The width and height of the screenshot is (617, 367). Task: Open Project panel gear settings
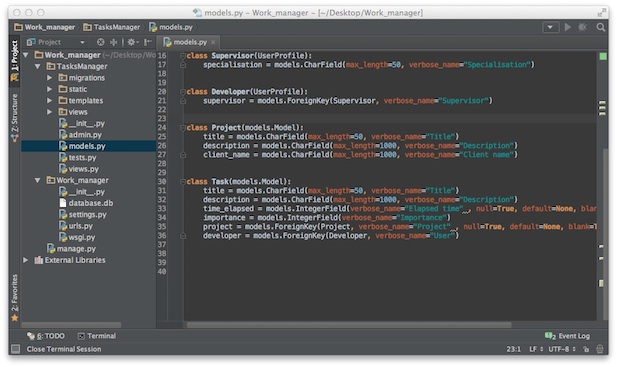132,42
